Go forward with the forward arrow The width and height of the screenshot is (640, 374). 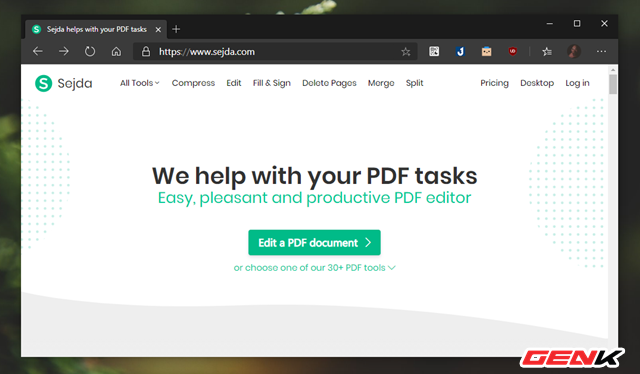[x=64, y=51]
